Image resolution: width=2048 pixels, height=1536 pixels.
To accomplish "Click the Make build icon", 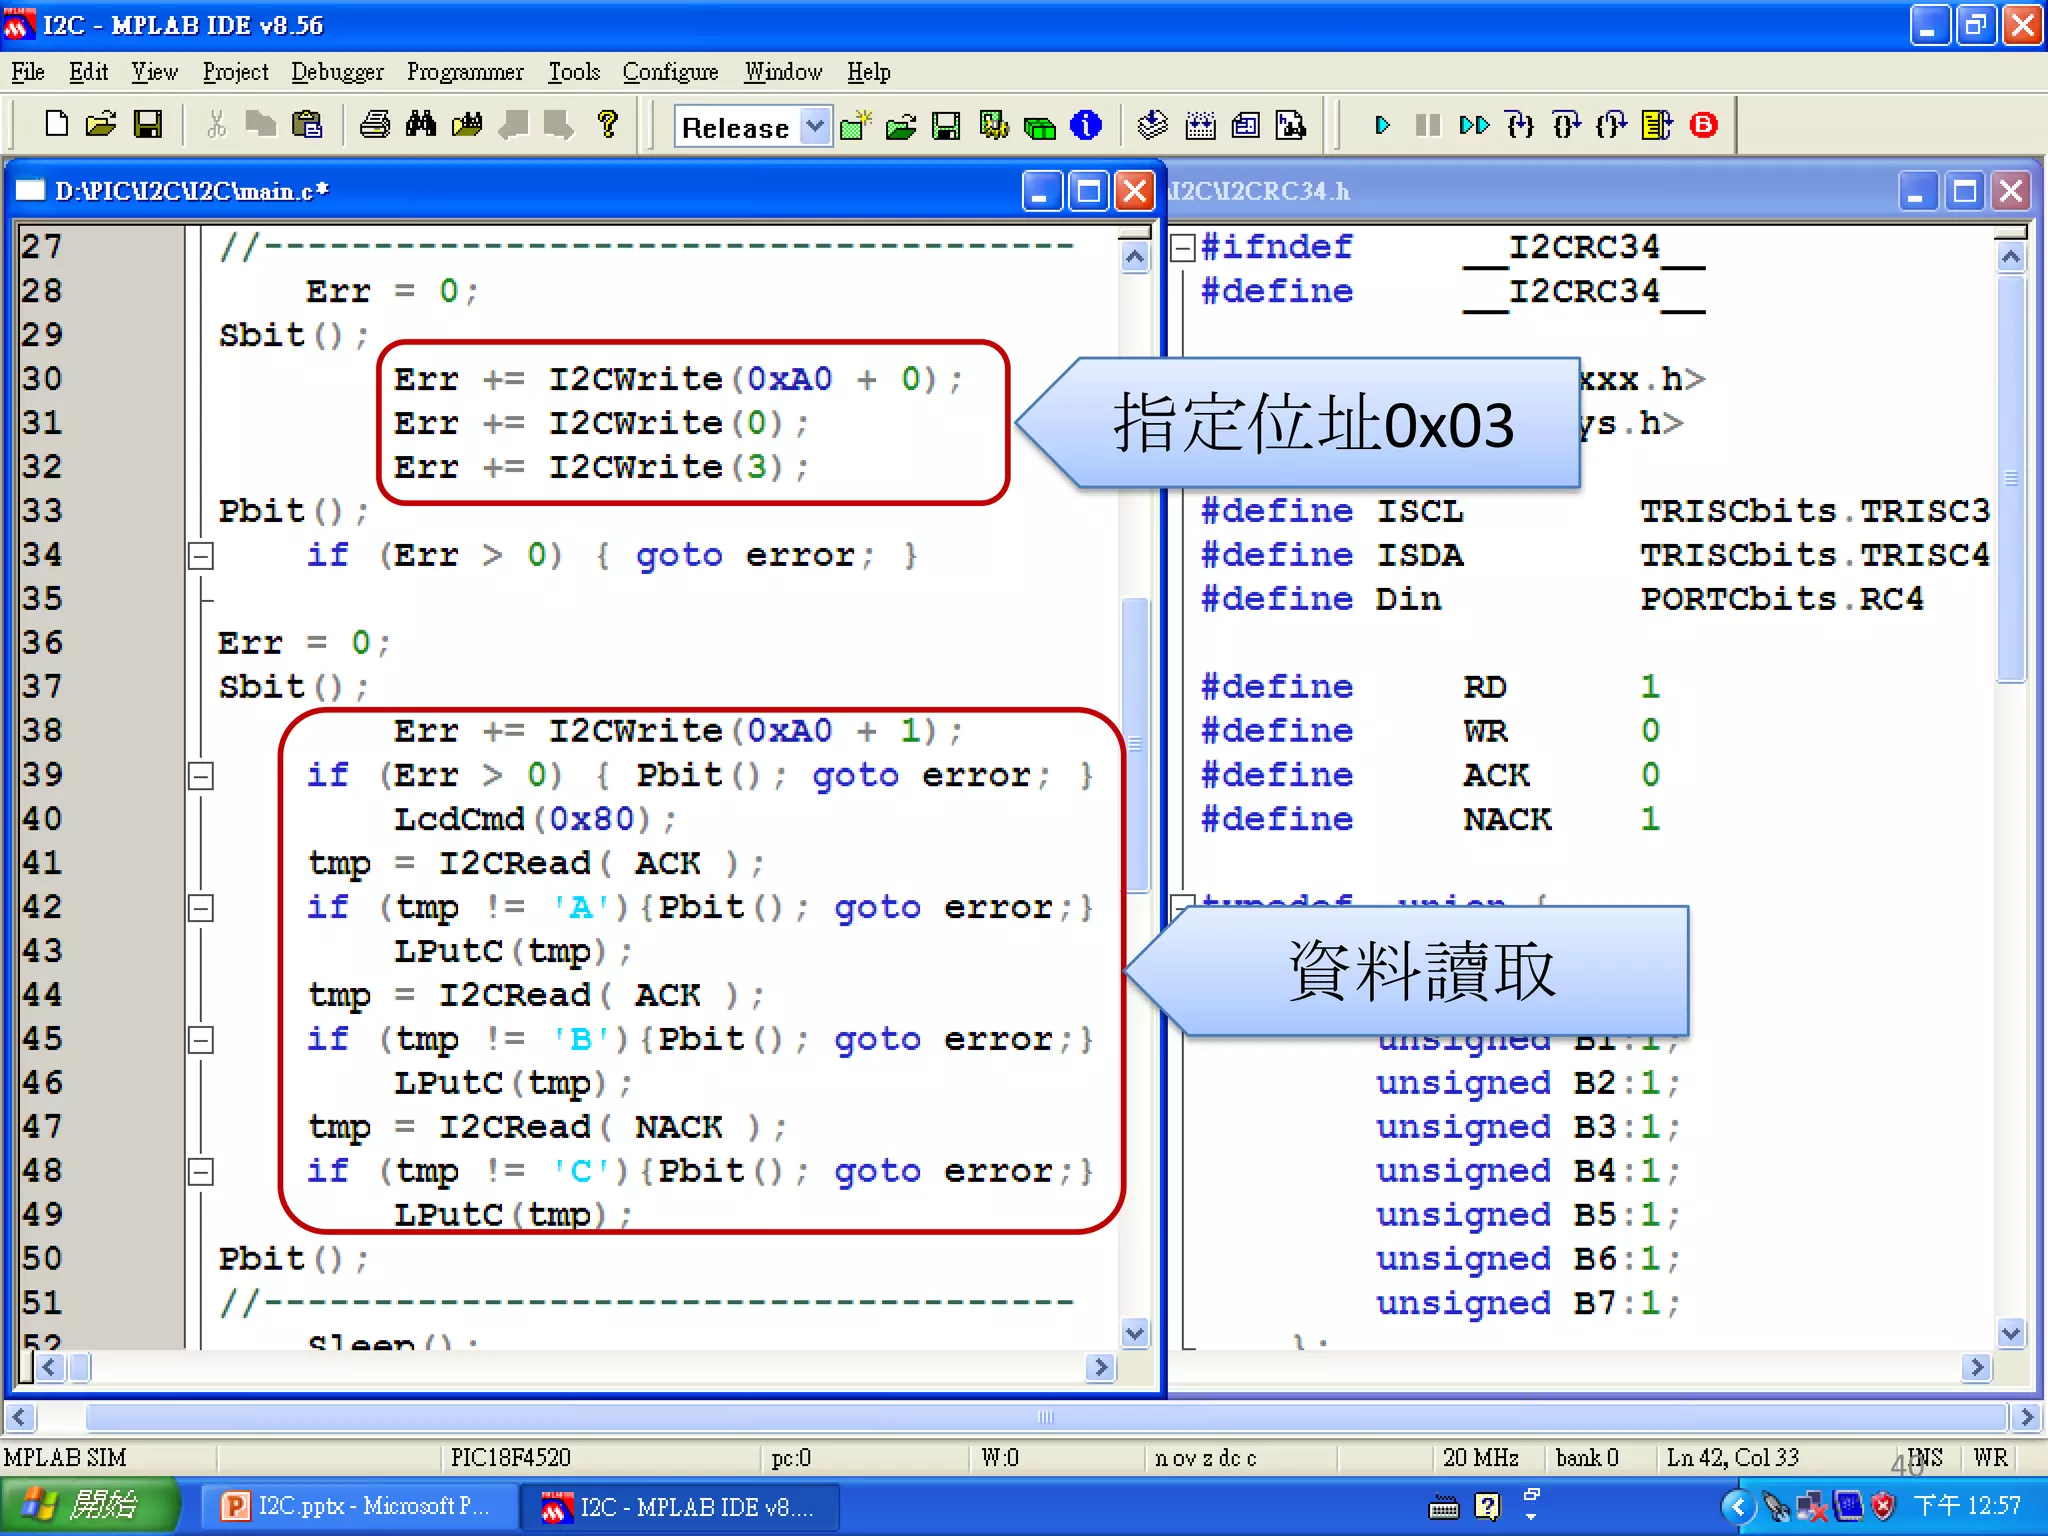I will click(x=1153, y=126).
